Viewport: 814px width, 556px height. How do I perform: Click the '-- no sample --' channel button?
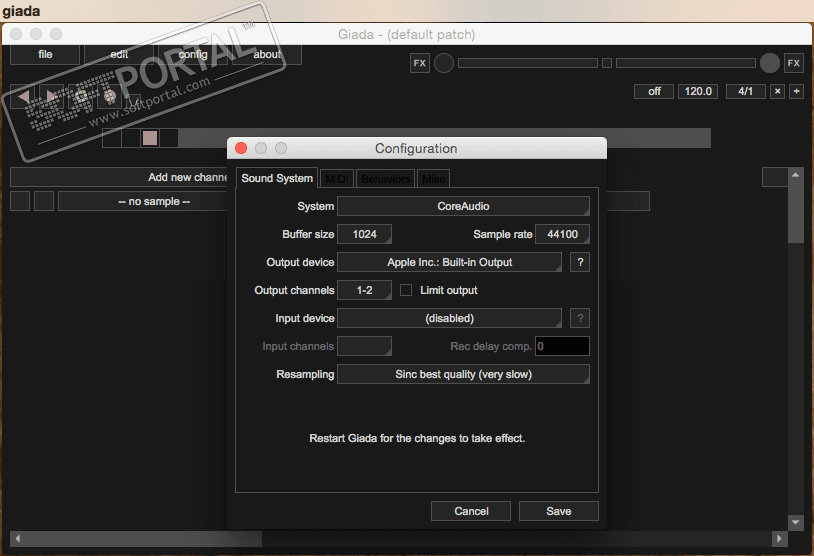coord(143,201)
